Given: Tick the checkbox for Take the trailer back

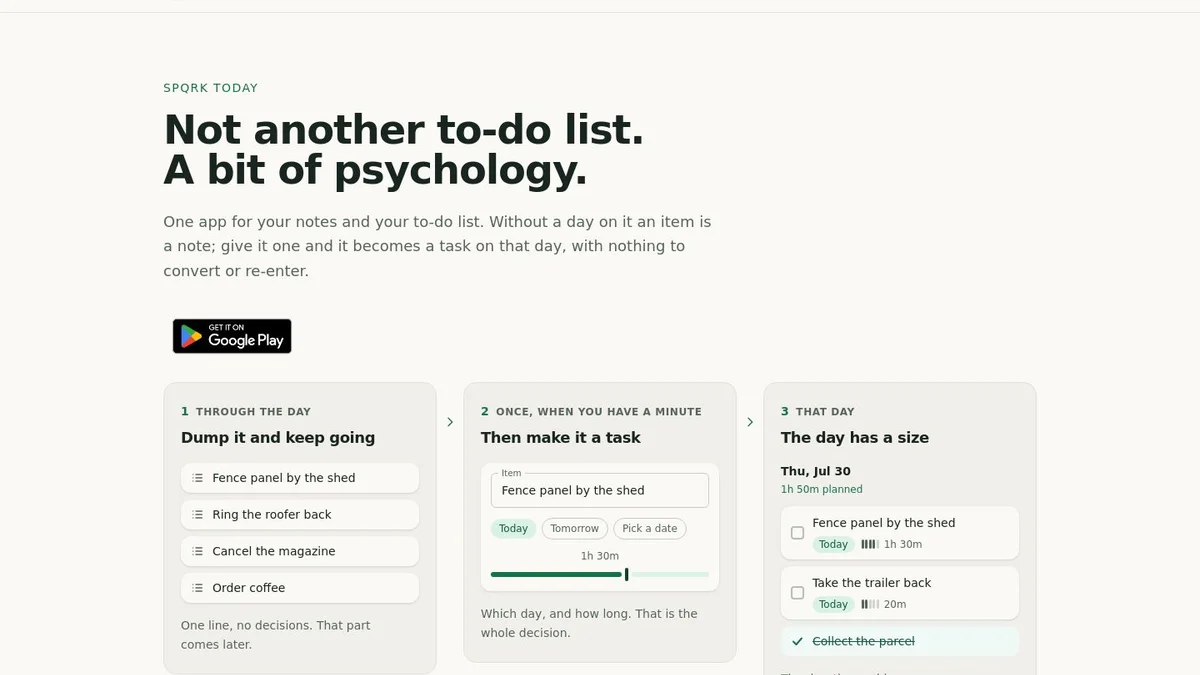Looking at the screenshot, I should tap(797, 593).
